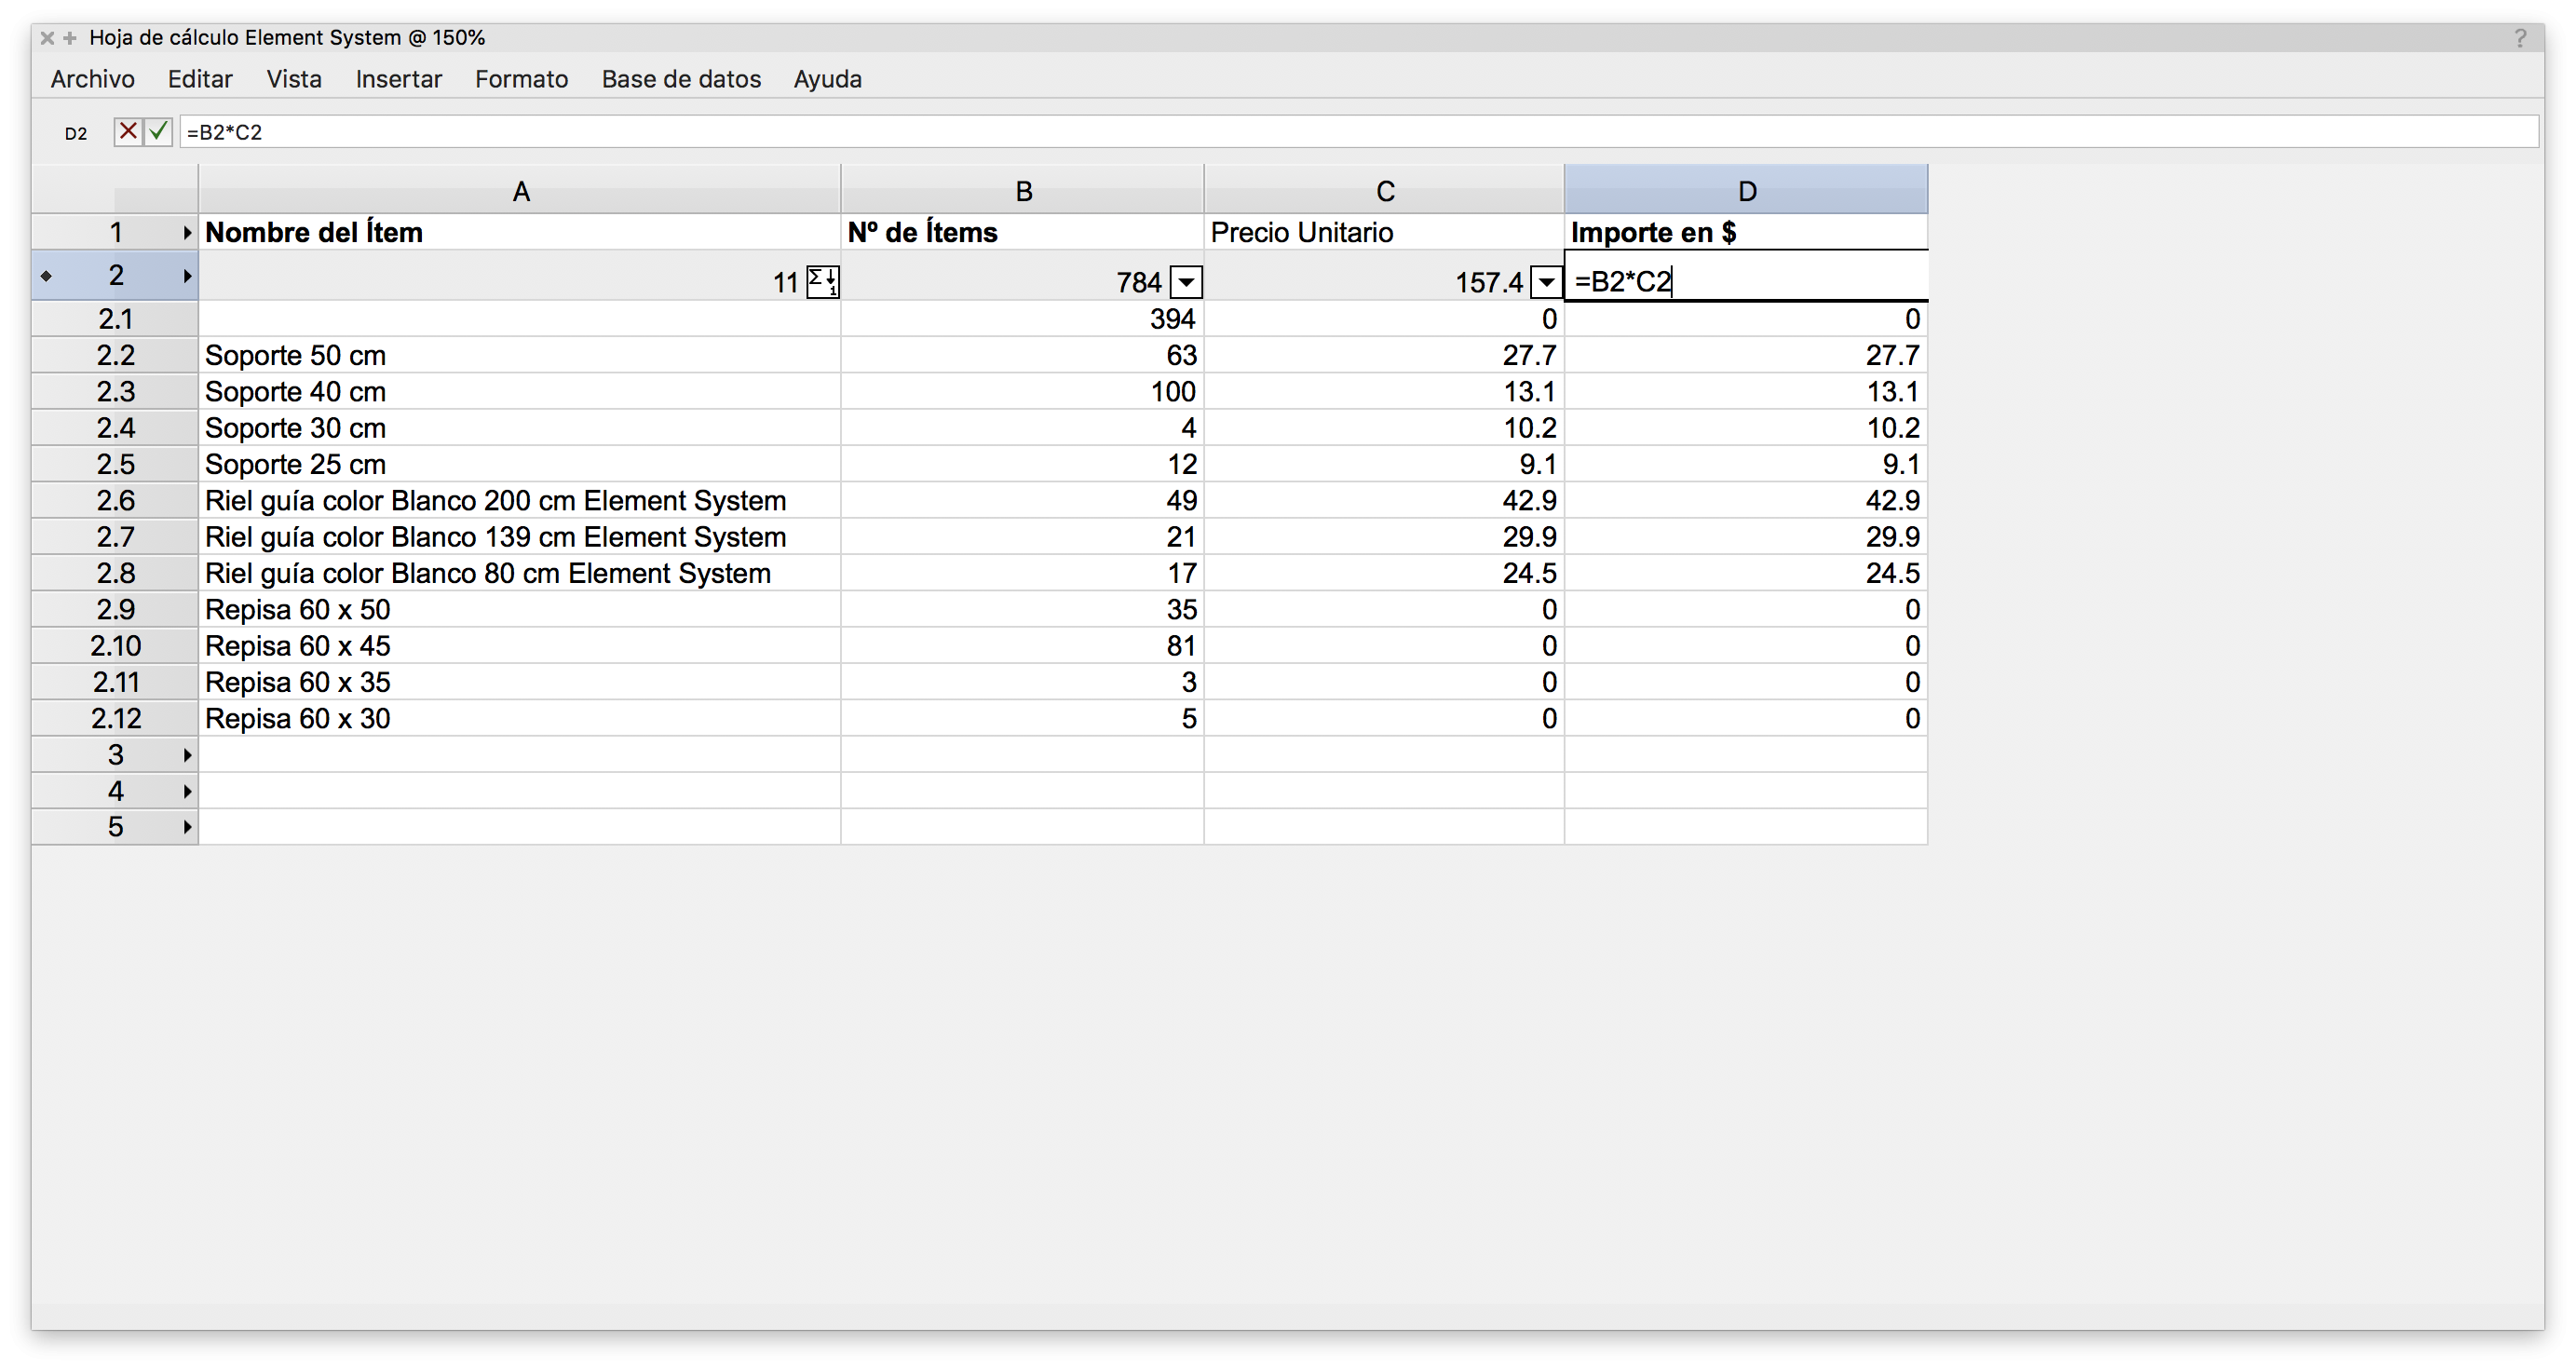Click inside the formula bar text field
2576x1369 pixels.
click(x=1300, y=132)
